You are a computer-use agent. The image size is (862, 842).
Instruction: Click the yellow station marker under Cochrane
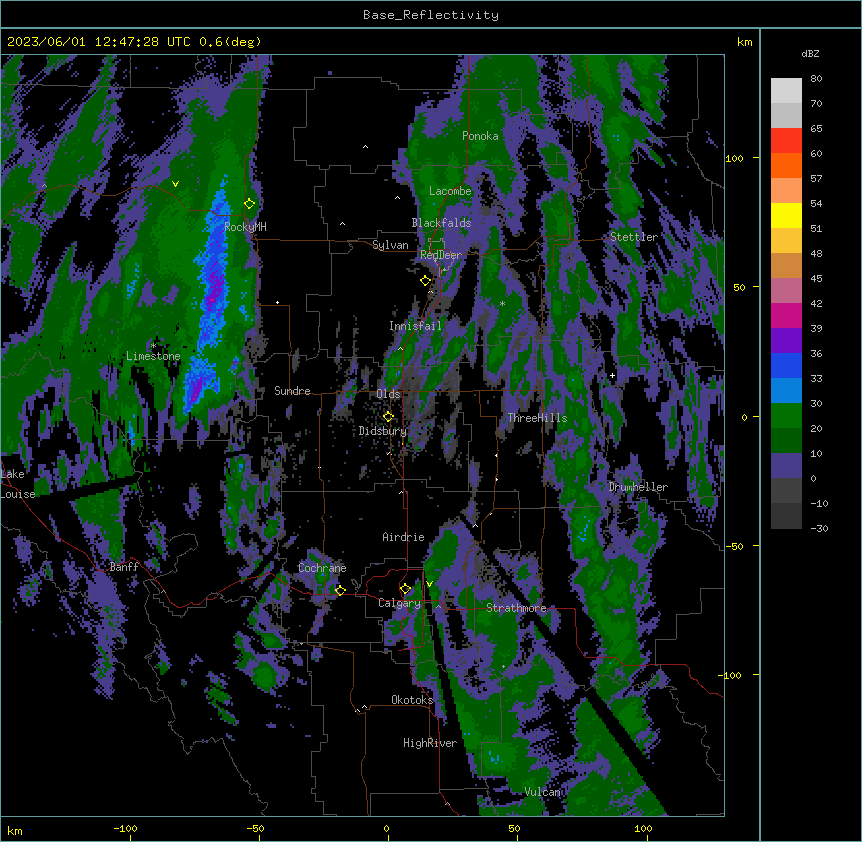point(340,590)
